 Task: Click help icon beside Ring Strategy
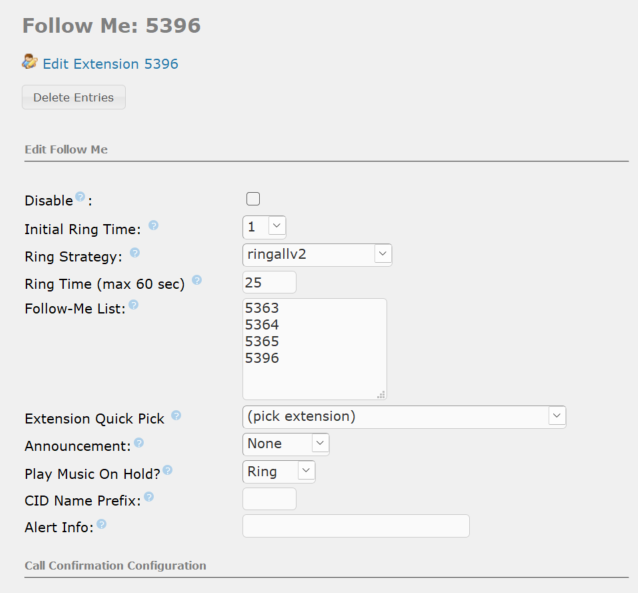tap(135, 253)
